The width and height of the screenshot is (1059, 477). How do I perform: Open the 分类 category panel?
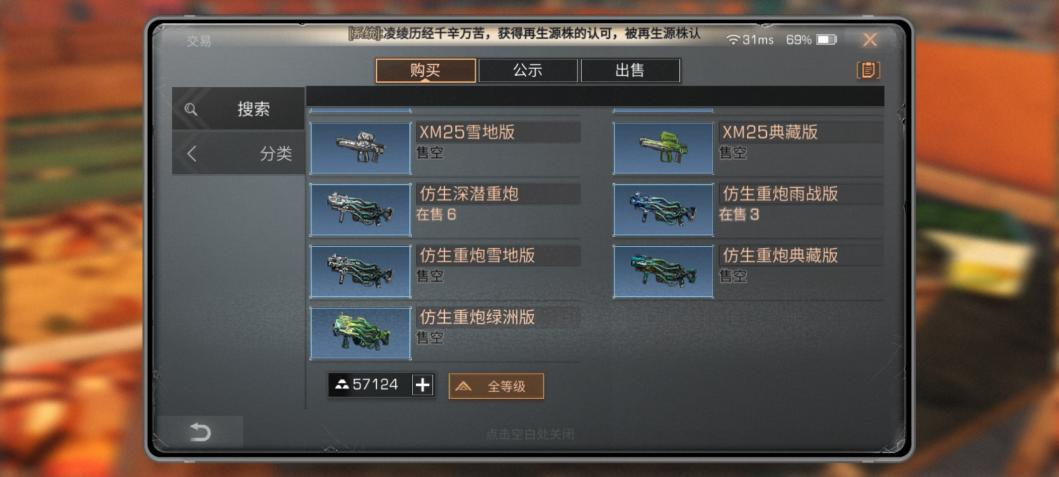238,153
